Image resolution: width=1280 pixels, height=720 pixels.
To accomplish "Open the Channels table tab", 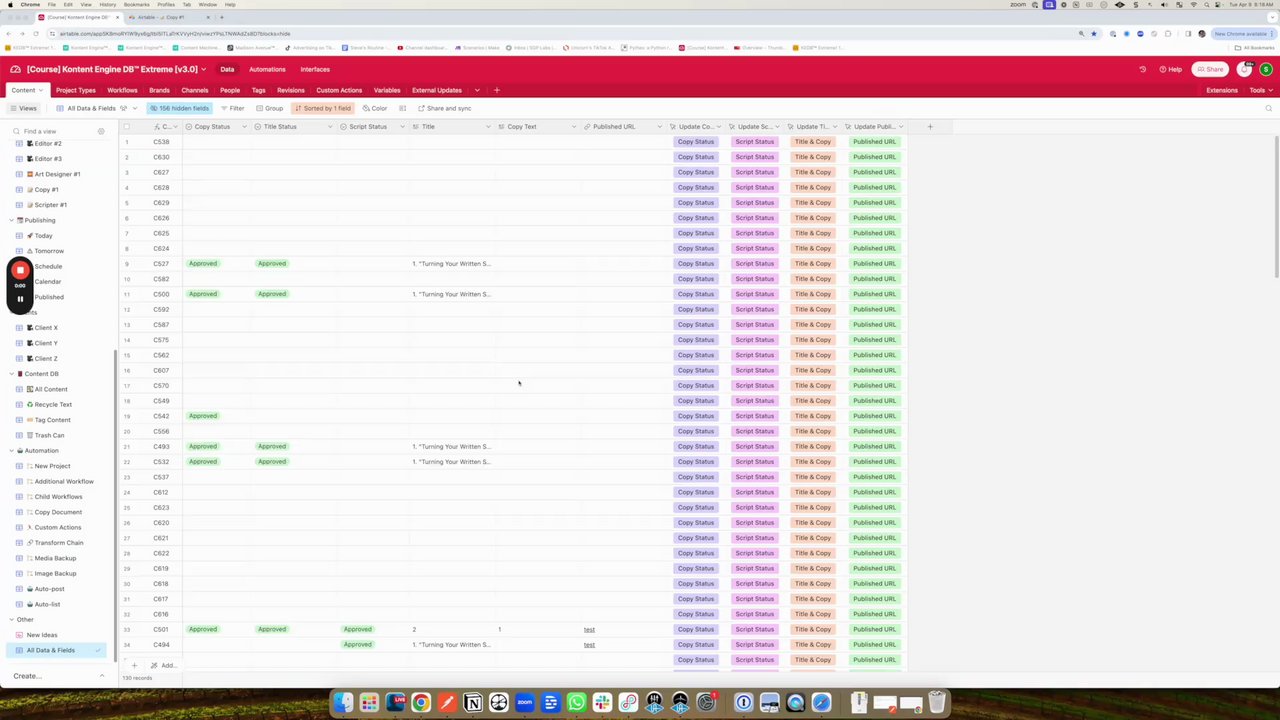I will (195, 90).
